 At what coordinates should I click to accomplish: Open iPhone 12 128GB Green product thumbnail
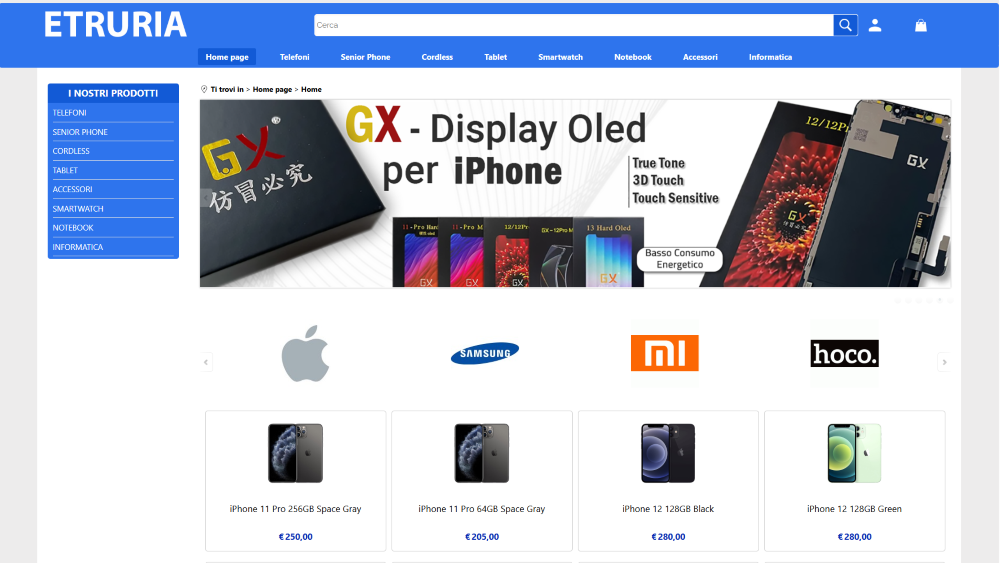click(x=854, y=453)
